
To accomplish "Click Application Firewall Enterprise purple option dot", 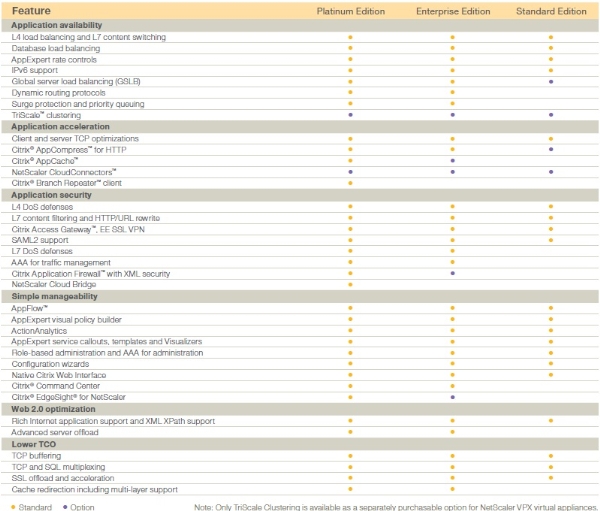I will (x=453, y=273).
